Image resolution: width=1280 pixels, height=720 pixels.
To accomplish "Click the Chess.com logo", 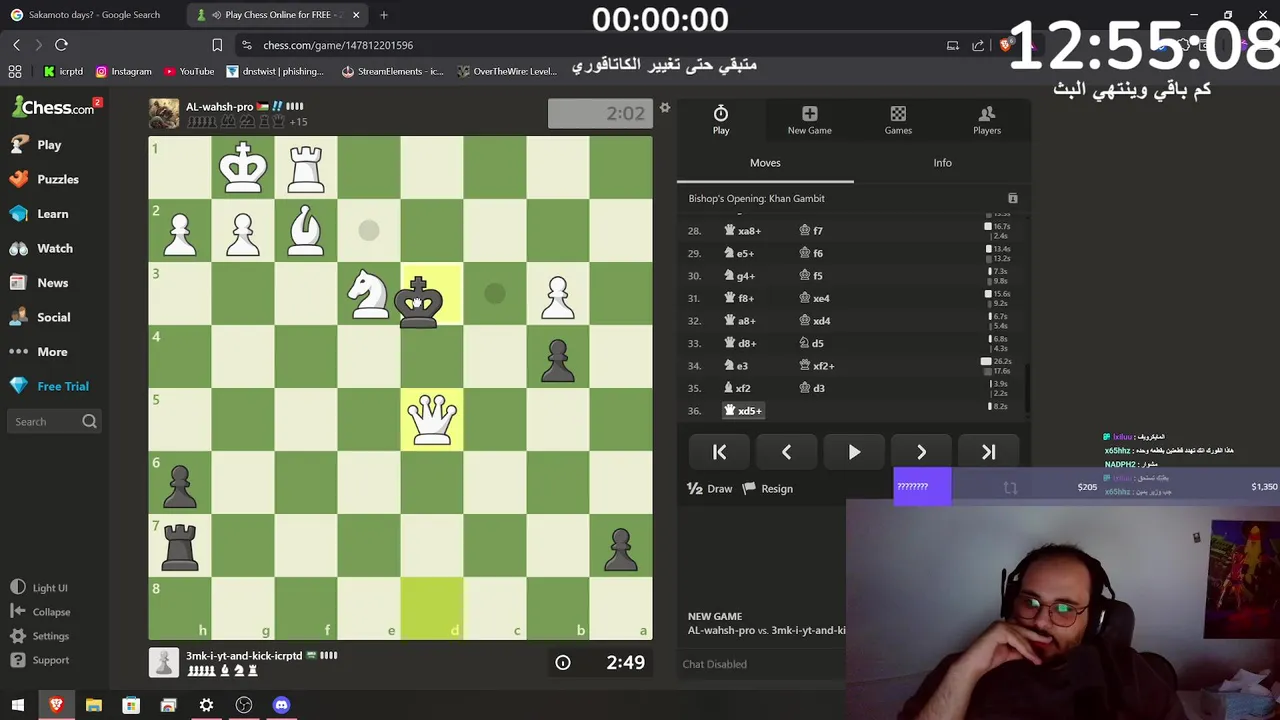I will (x=54, y=107).
